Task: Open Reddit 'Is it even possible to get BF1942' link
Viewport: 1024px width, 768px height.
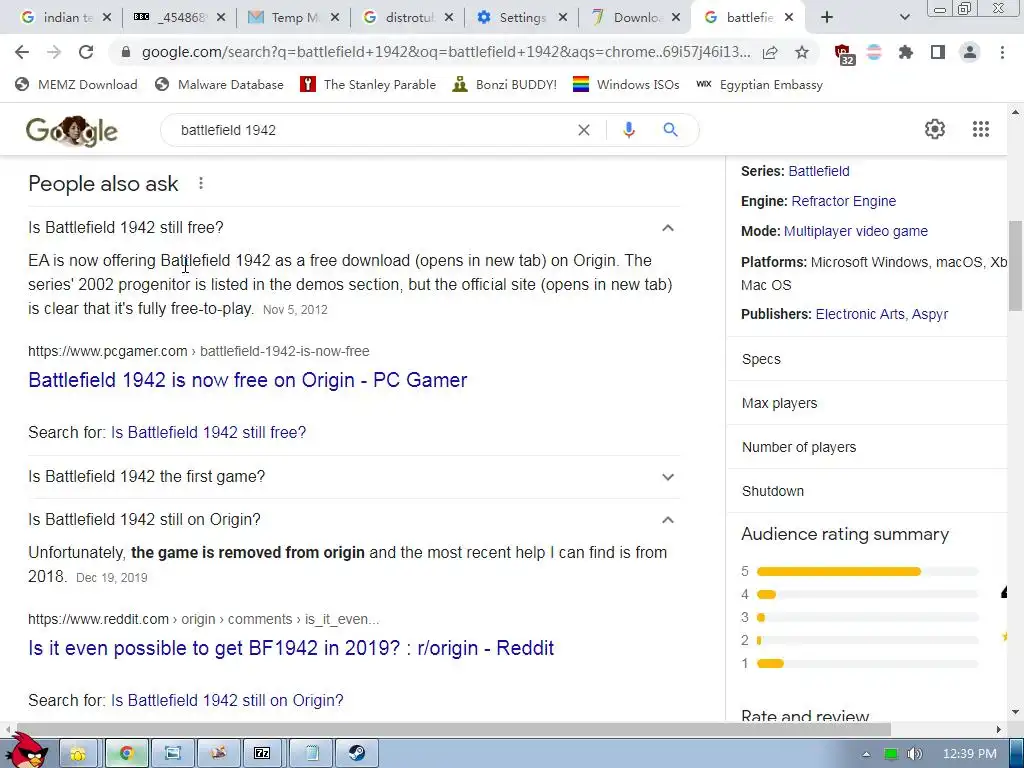Action: 291,648
